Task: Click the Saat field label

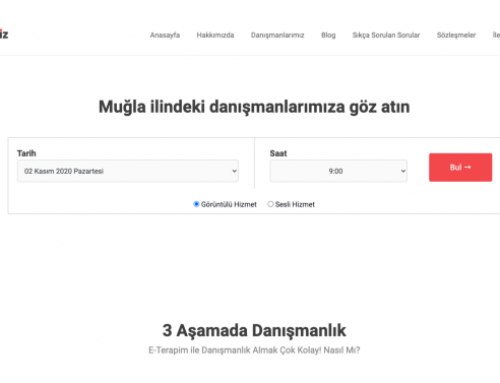Action: tap(278, 153)
